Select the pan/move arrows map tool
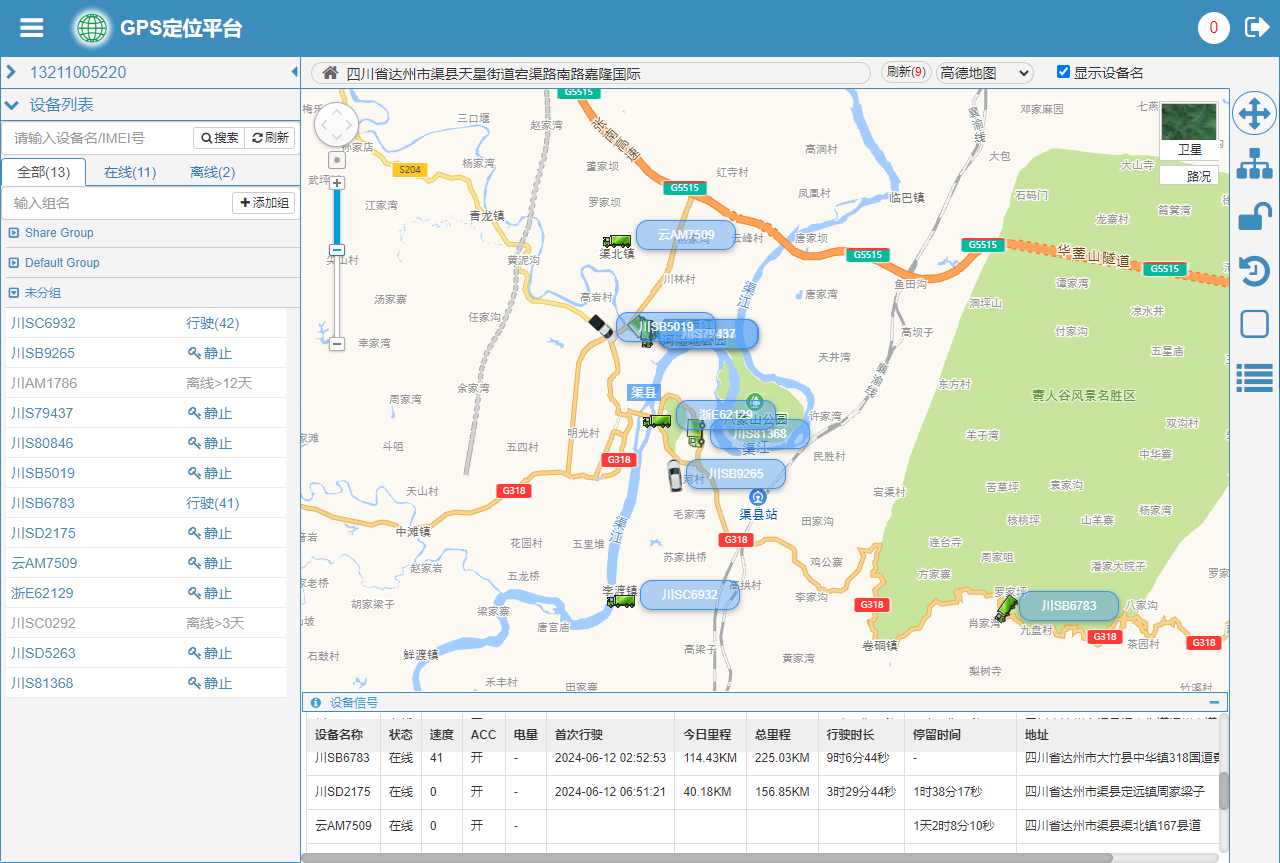This screenshot has width=1280, height=863. click(x=1254, y=114)
